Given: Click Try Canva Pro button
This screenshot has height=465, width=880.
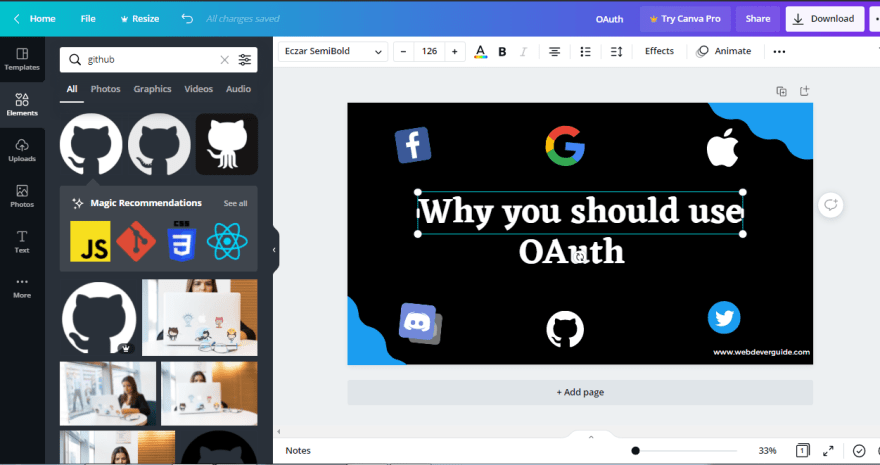Looking at the screenshot, I should (685, 19).
